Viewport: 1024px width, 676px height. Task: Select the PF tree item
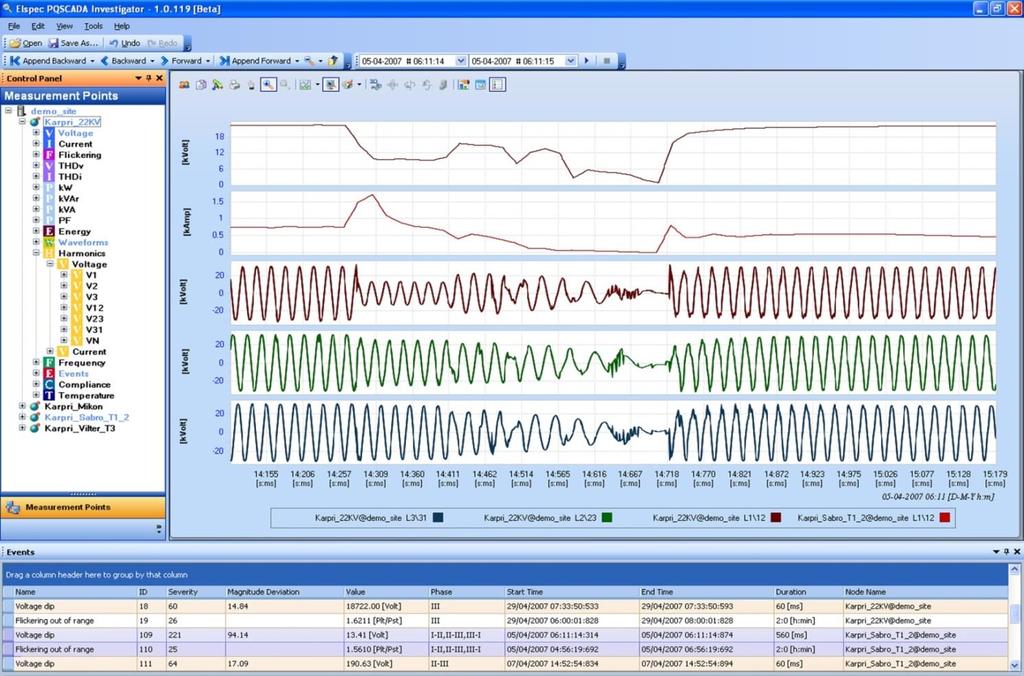[65, 221]
